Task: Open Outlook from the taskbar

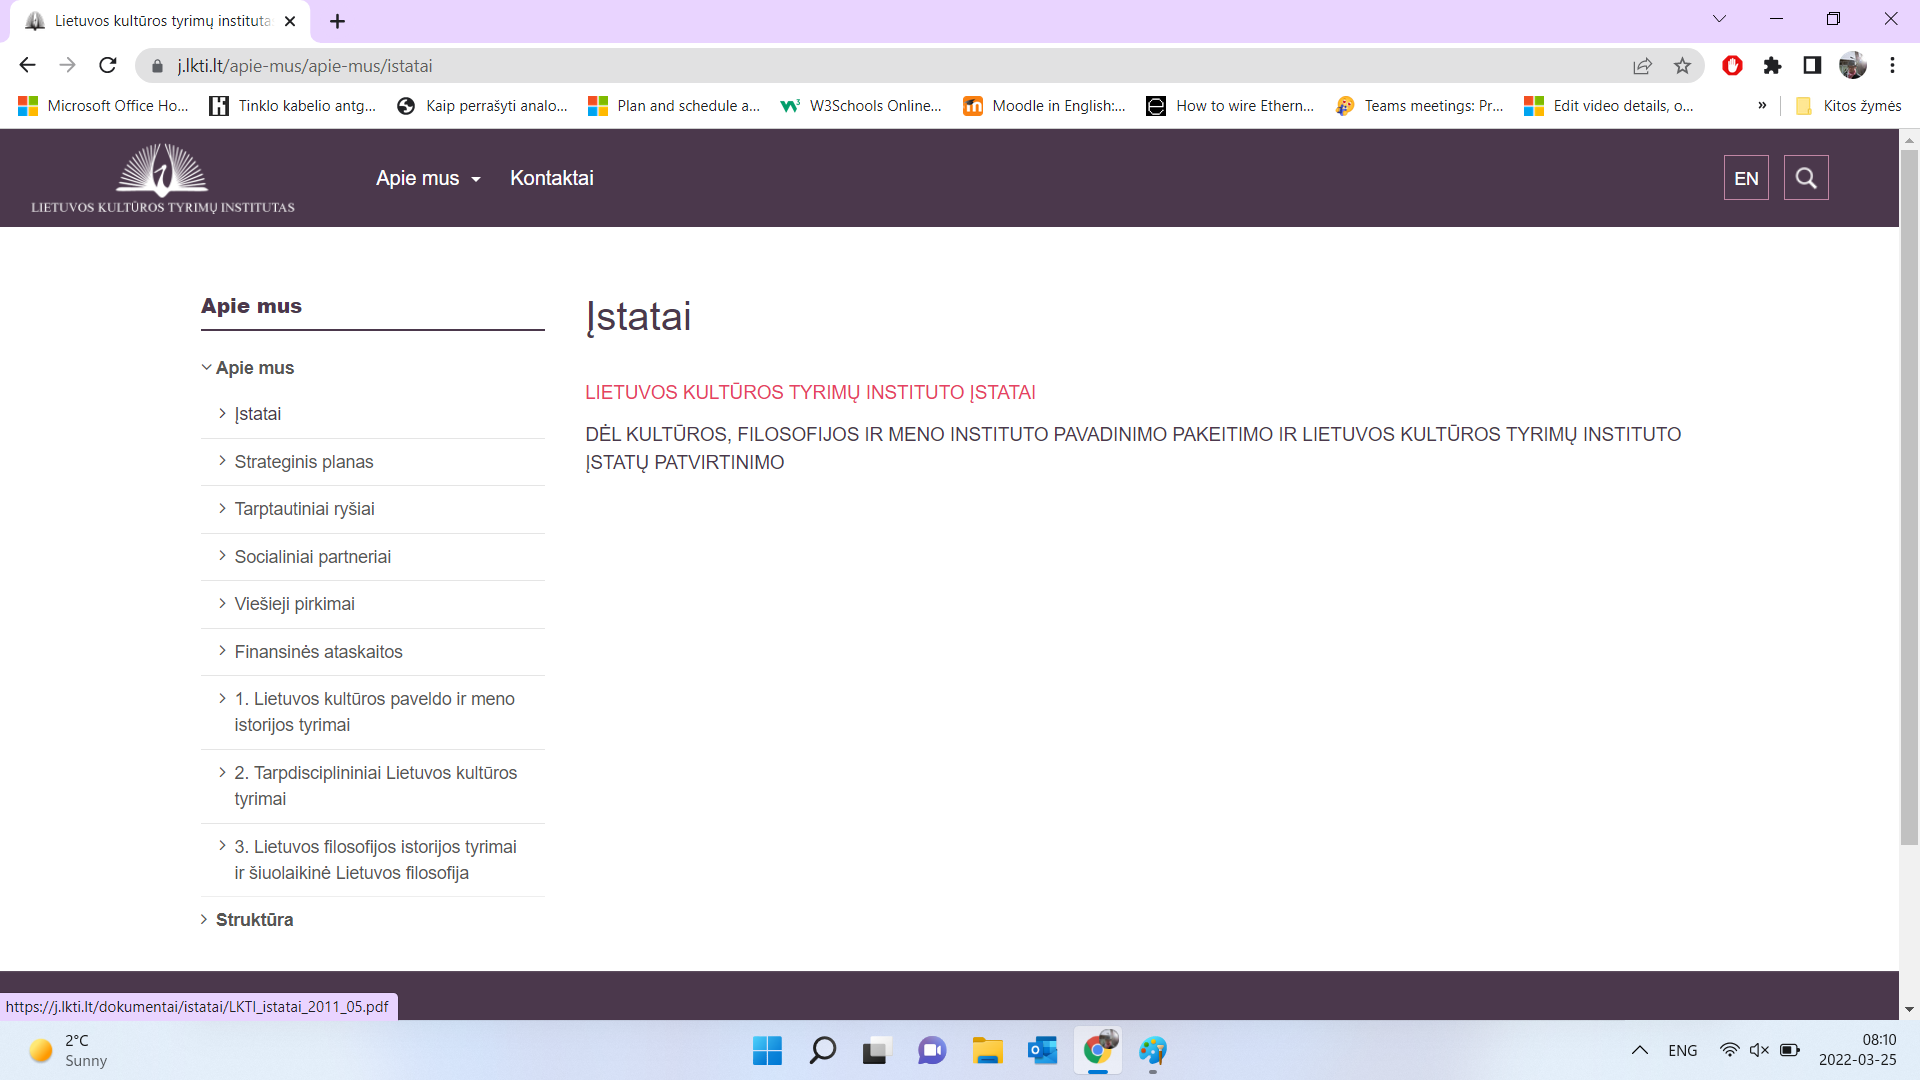Action: pyautogui.click(x=1042, y=1050)
